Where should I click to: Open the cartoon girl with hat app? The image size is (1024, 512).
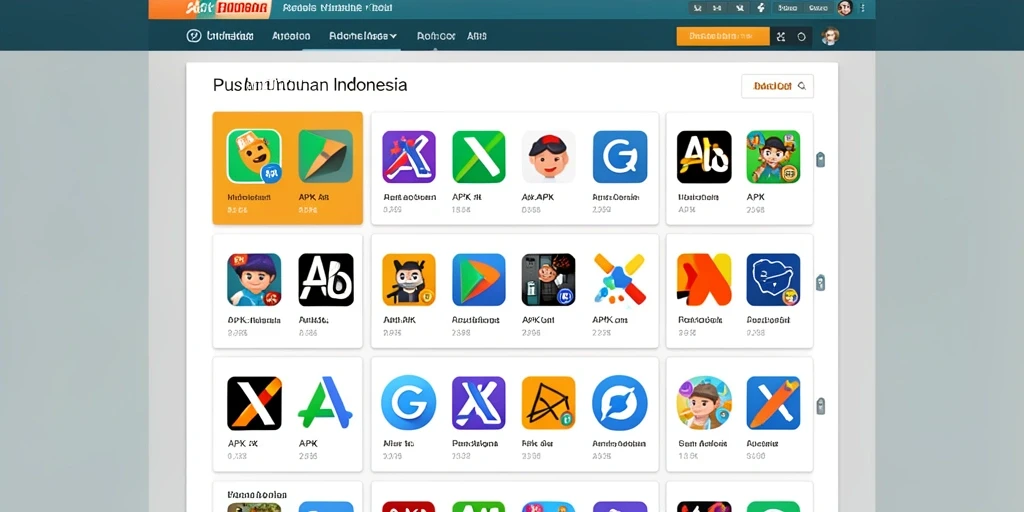click(x=704, y=403)
